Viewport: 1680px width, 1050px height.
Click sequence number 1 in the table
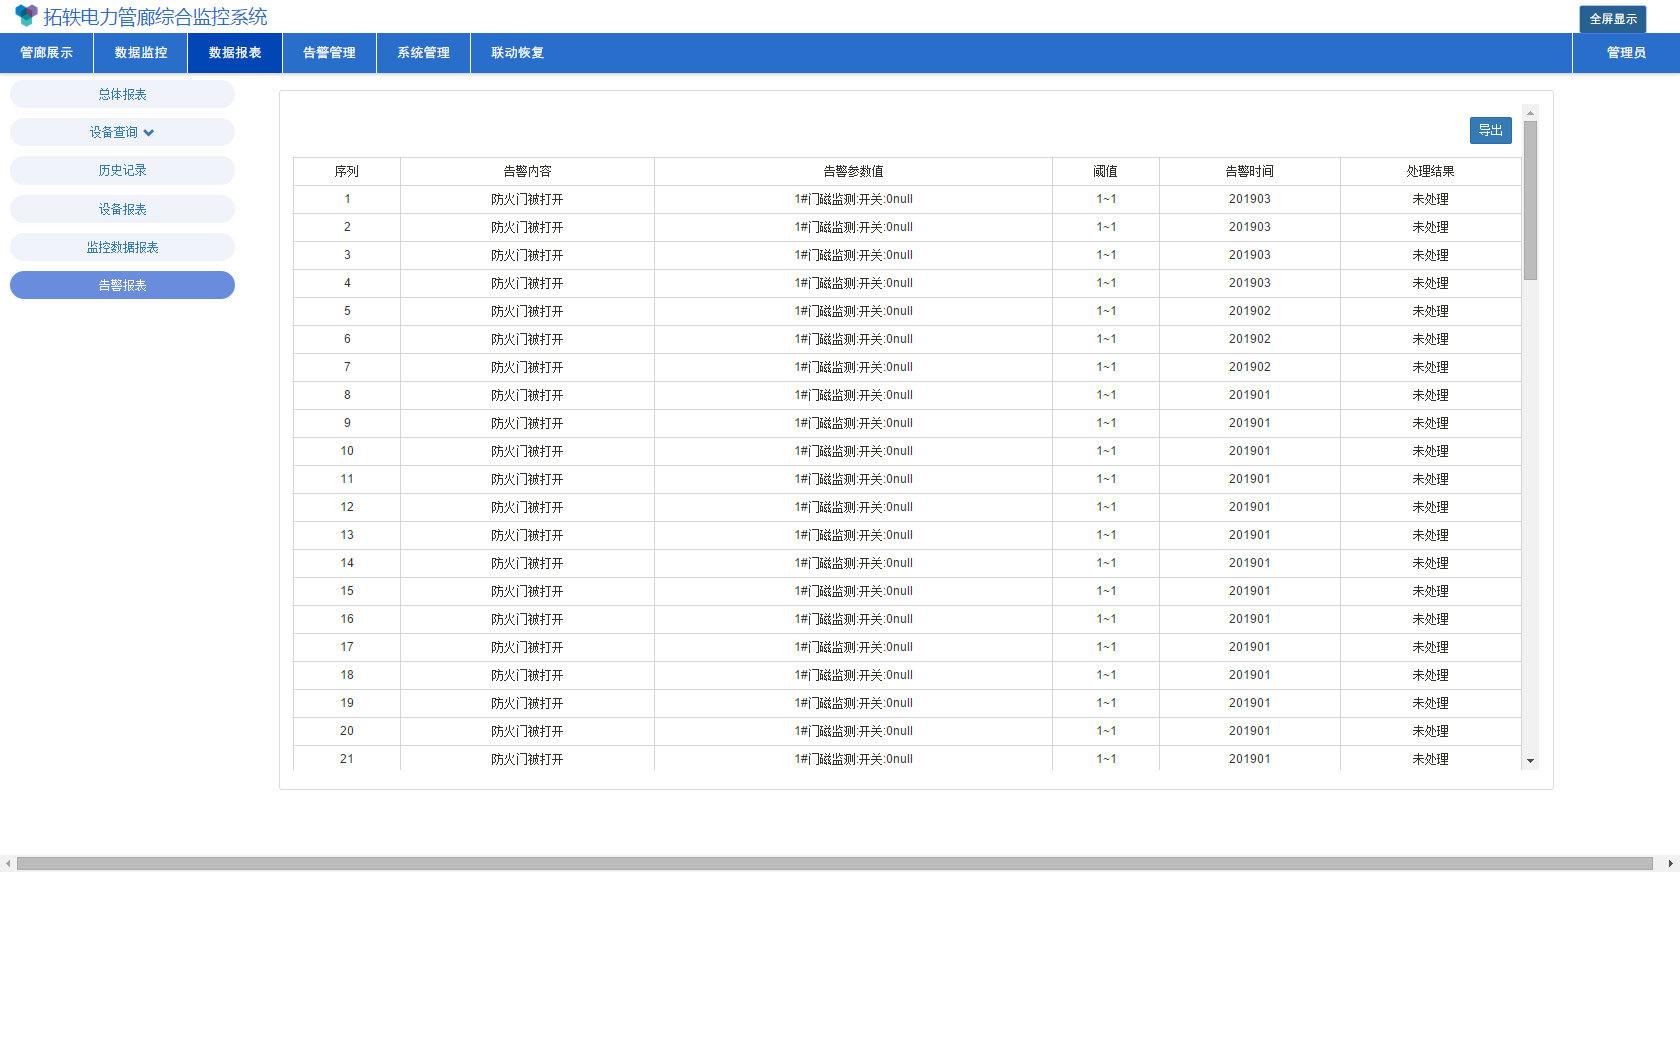pos(347,199)
